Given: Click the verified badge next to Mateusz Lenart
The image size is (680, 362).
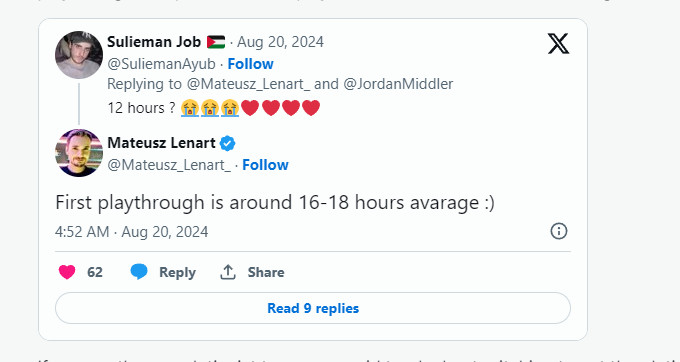Looking at the screenshot, I should (x=227, y=143).
